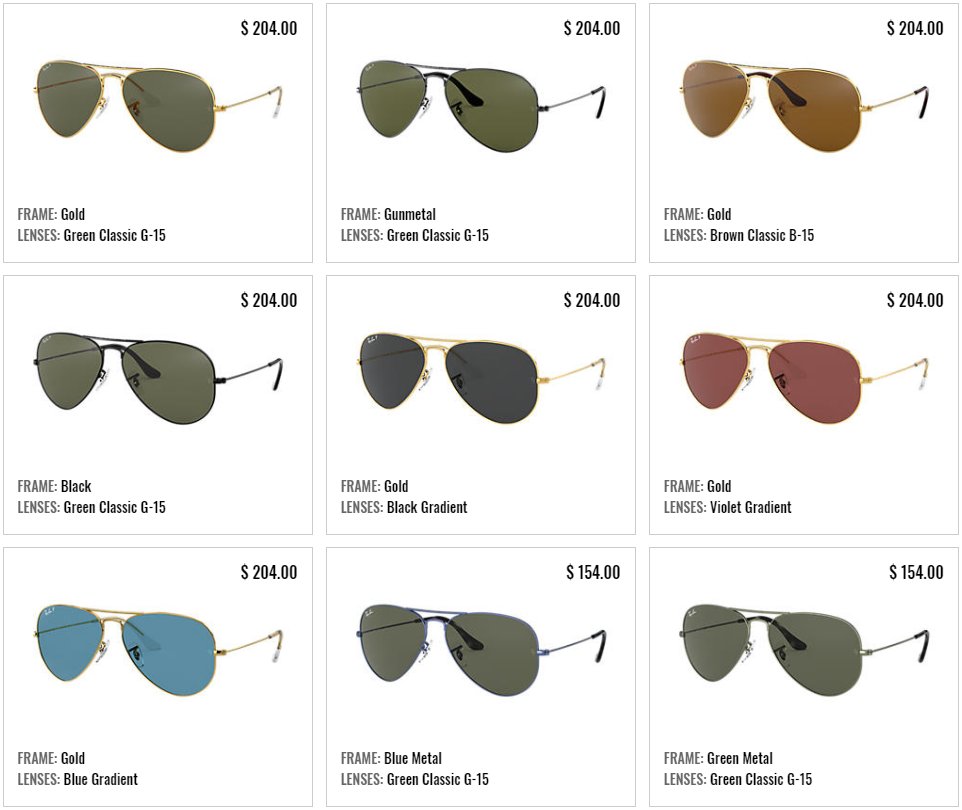Click the 'Brown Classic B-15' lenses label
This screenshot has height=810, width=962.
point(762,236)
